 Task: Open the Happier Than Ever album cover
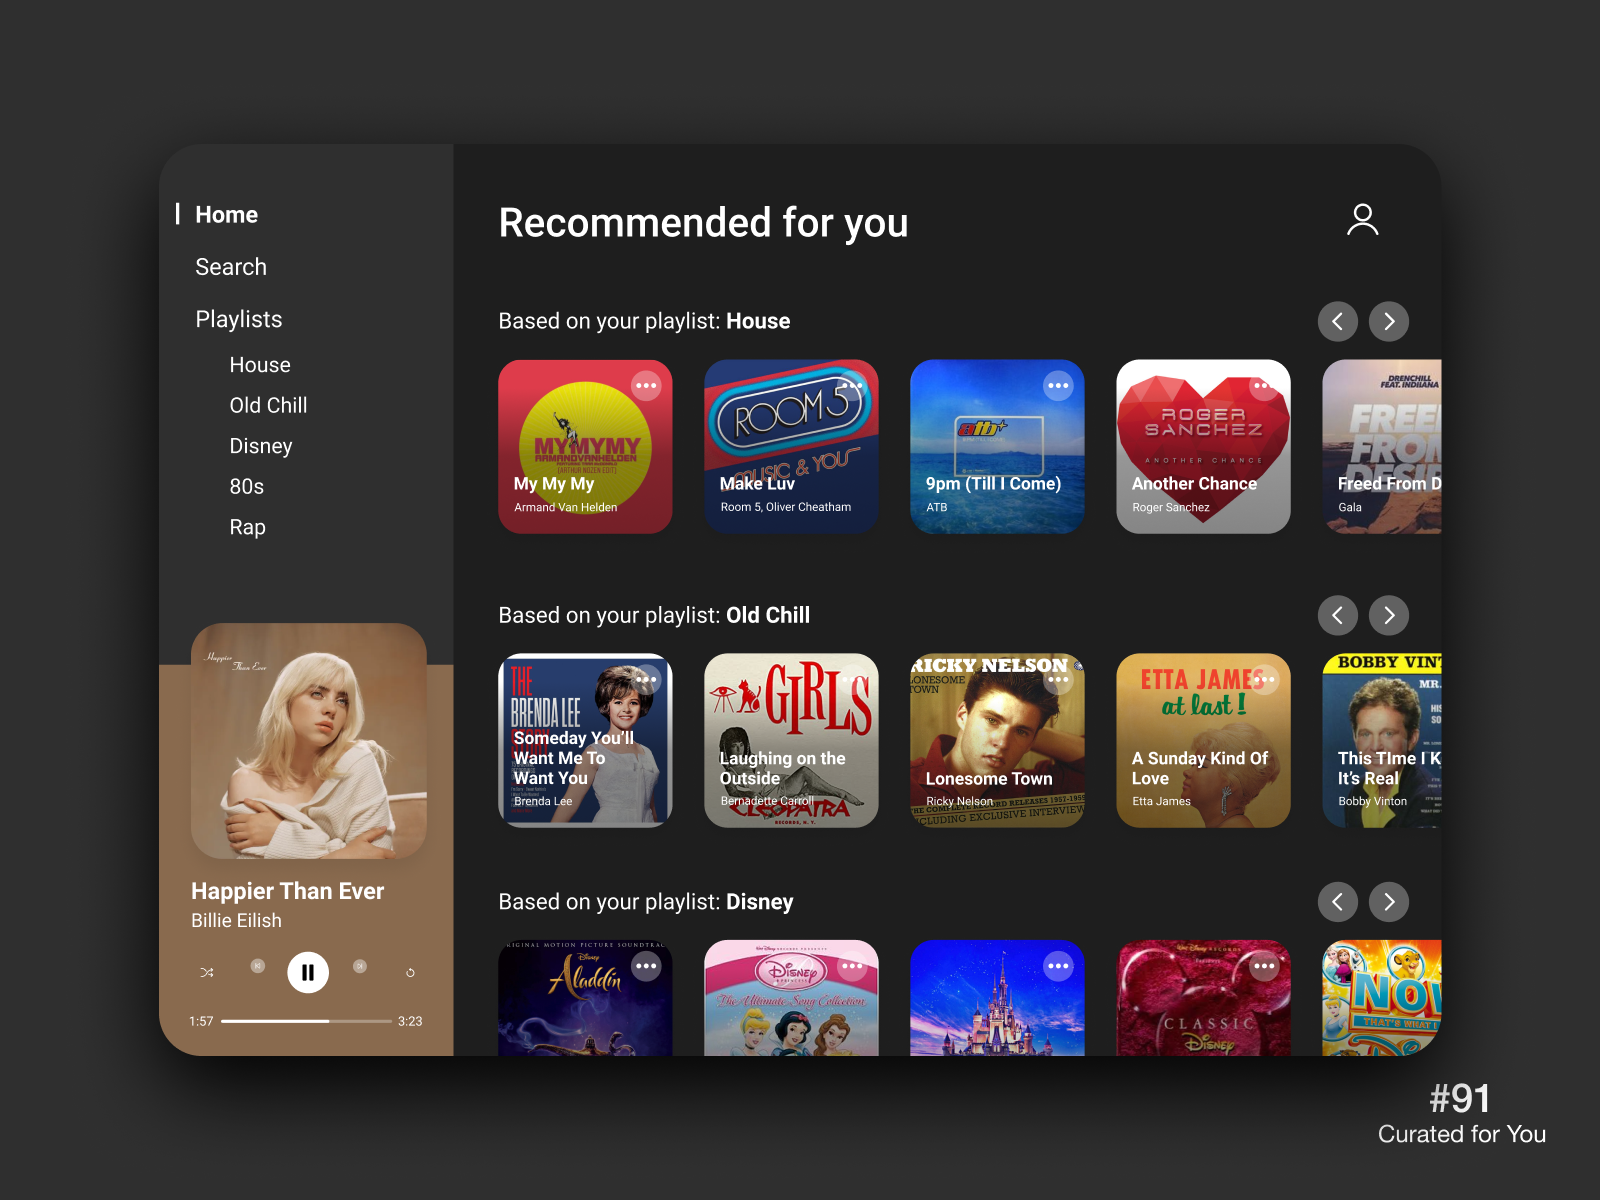coord(309,741)
